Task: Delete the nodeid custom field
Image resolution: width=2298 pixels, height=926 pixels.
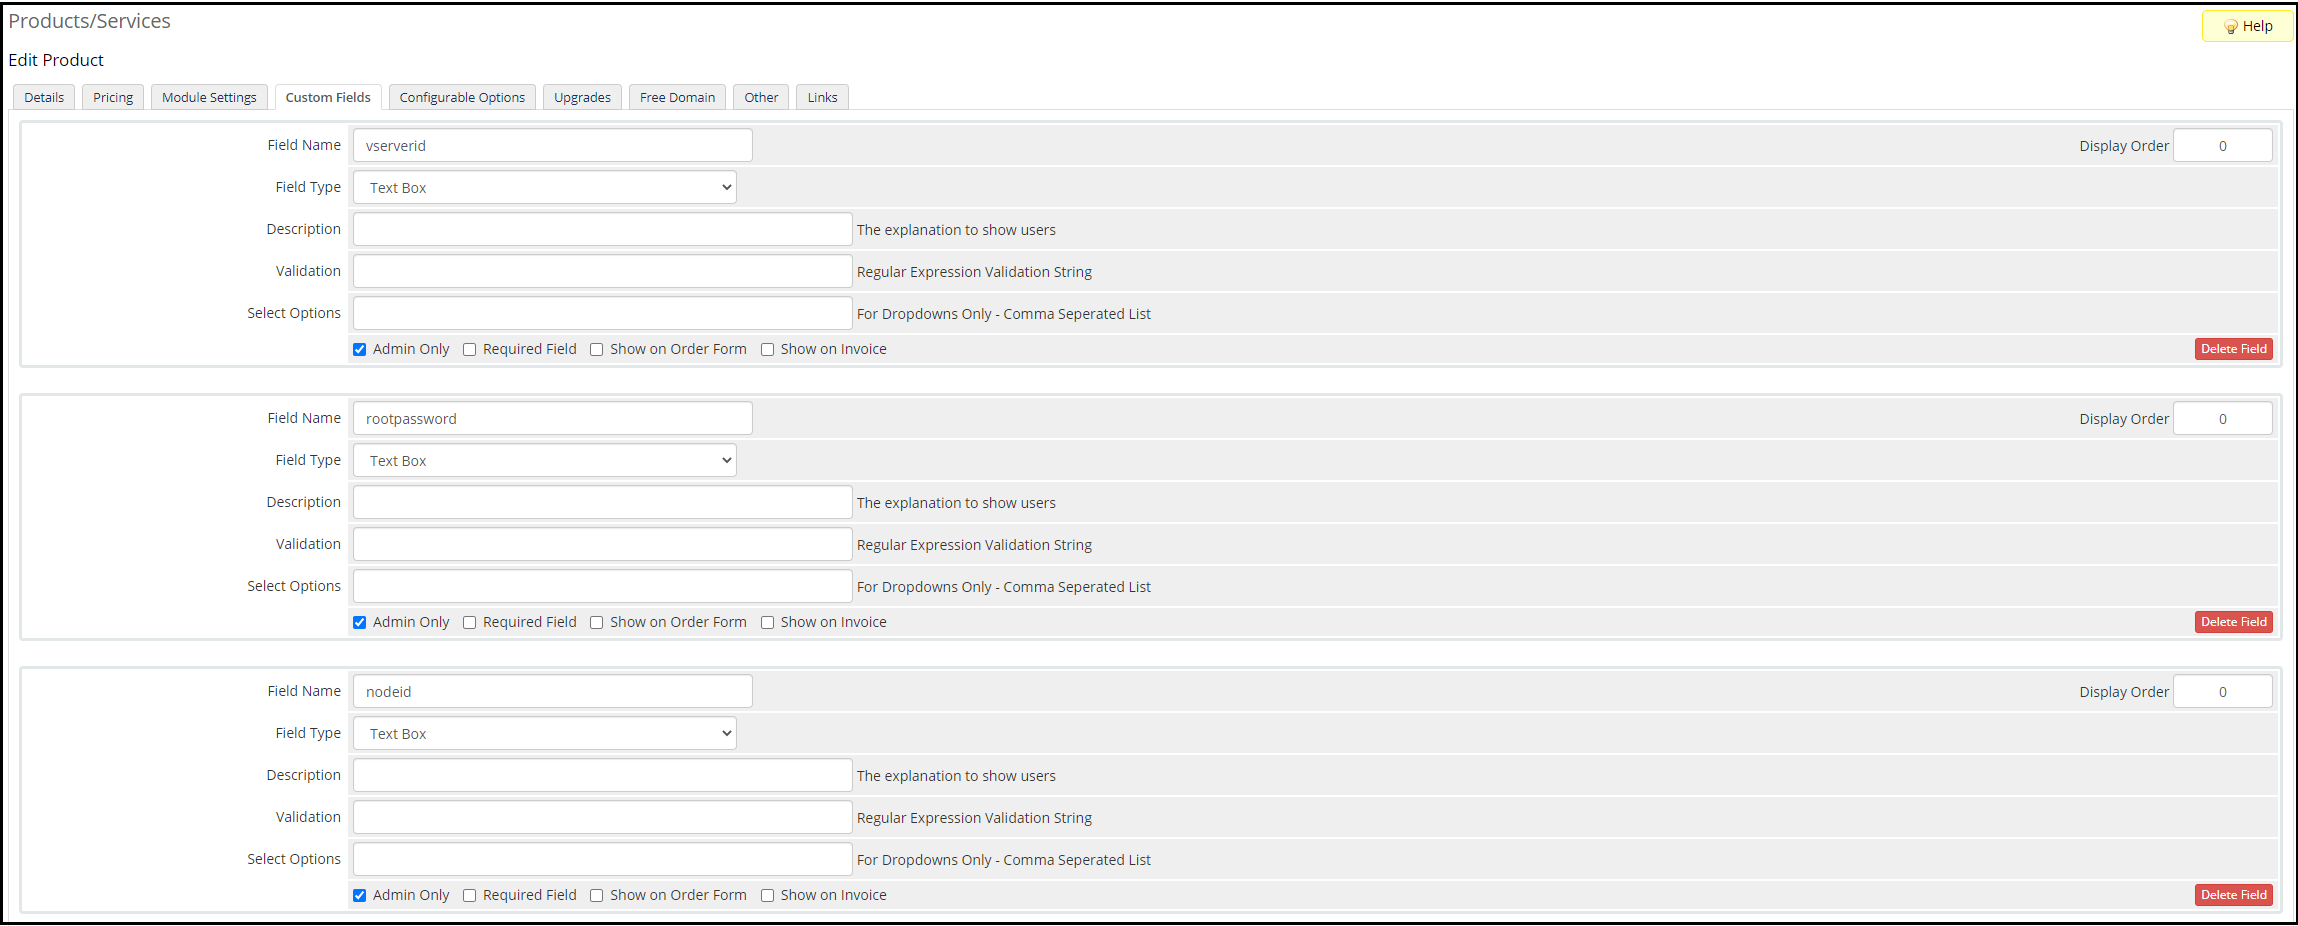Action: click(2233, 895)
